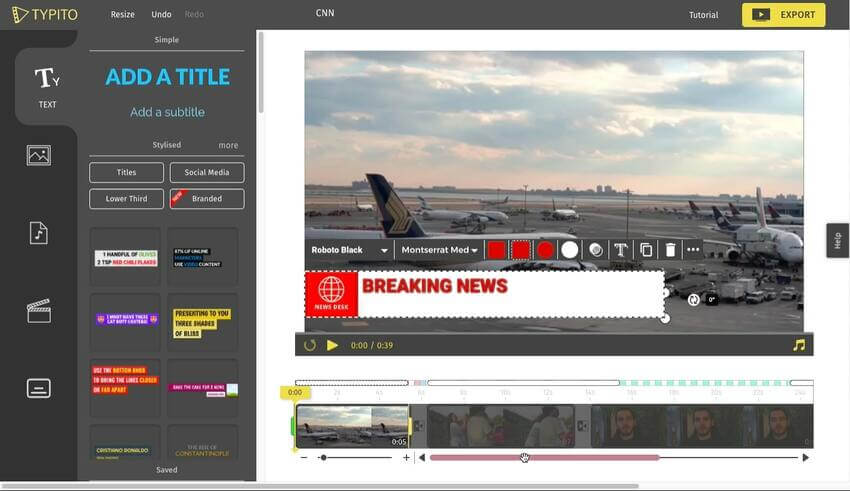Open the video clapperboard panel icon

pos(39,311)
